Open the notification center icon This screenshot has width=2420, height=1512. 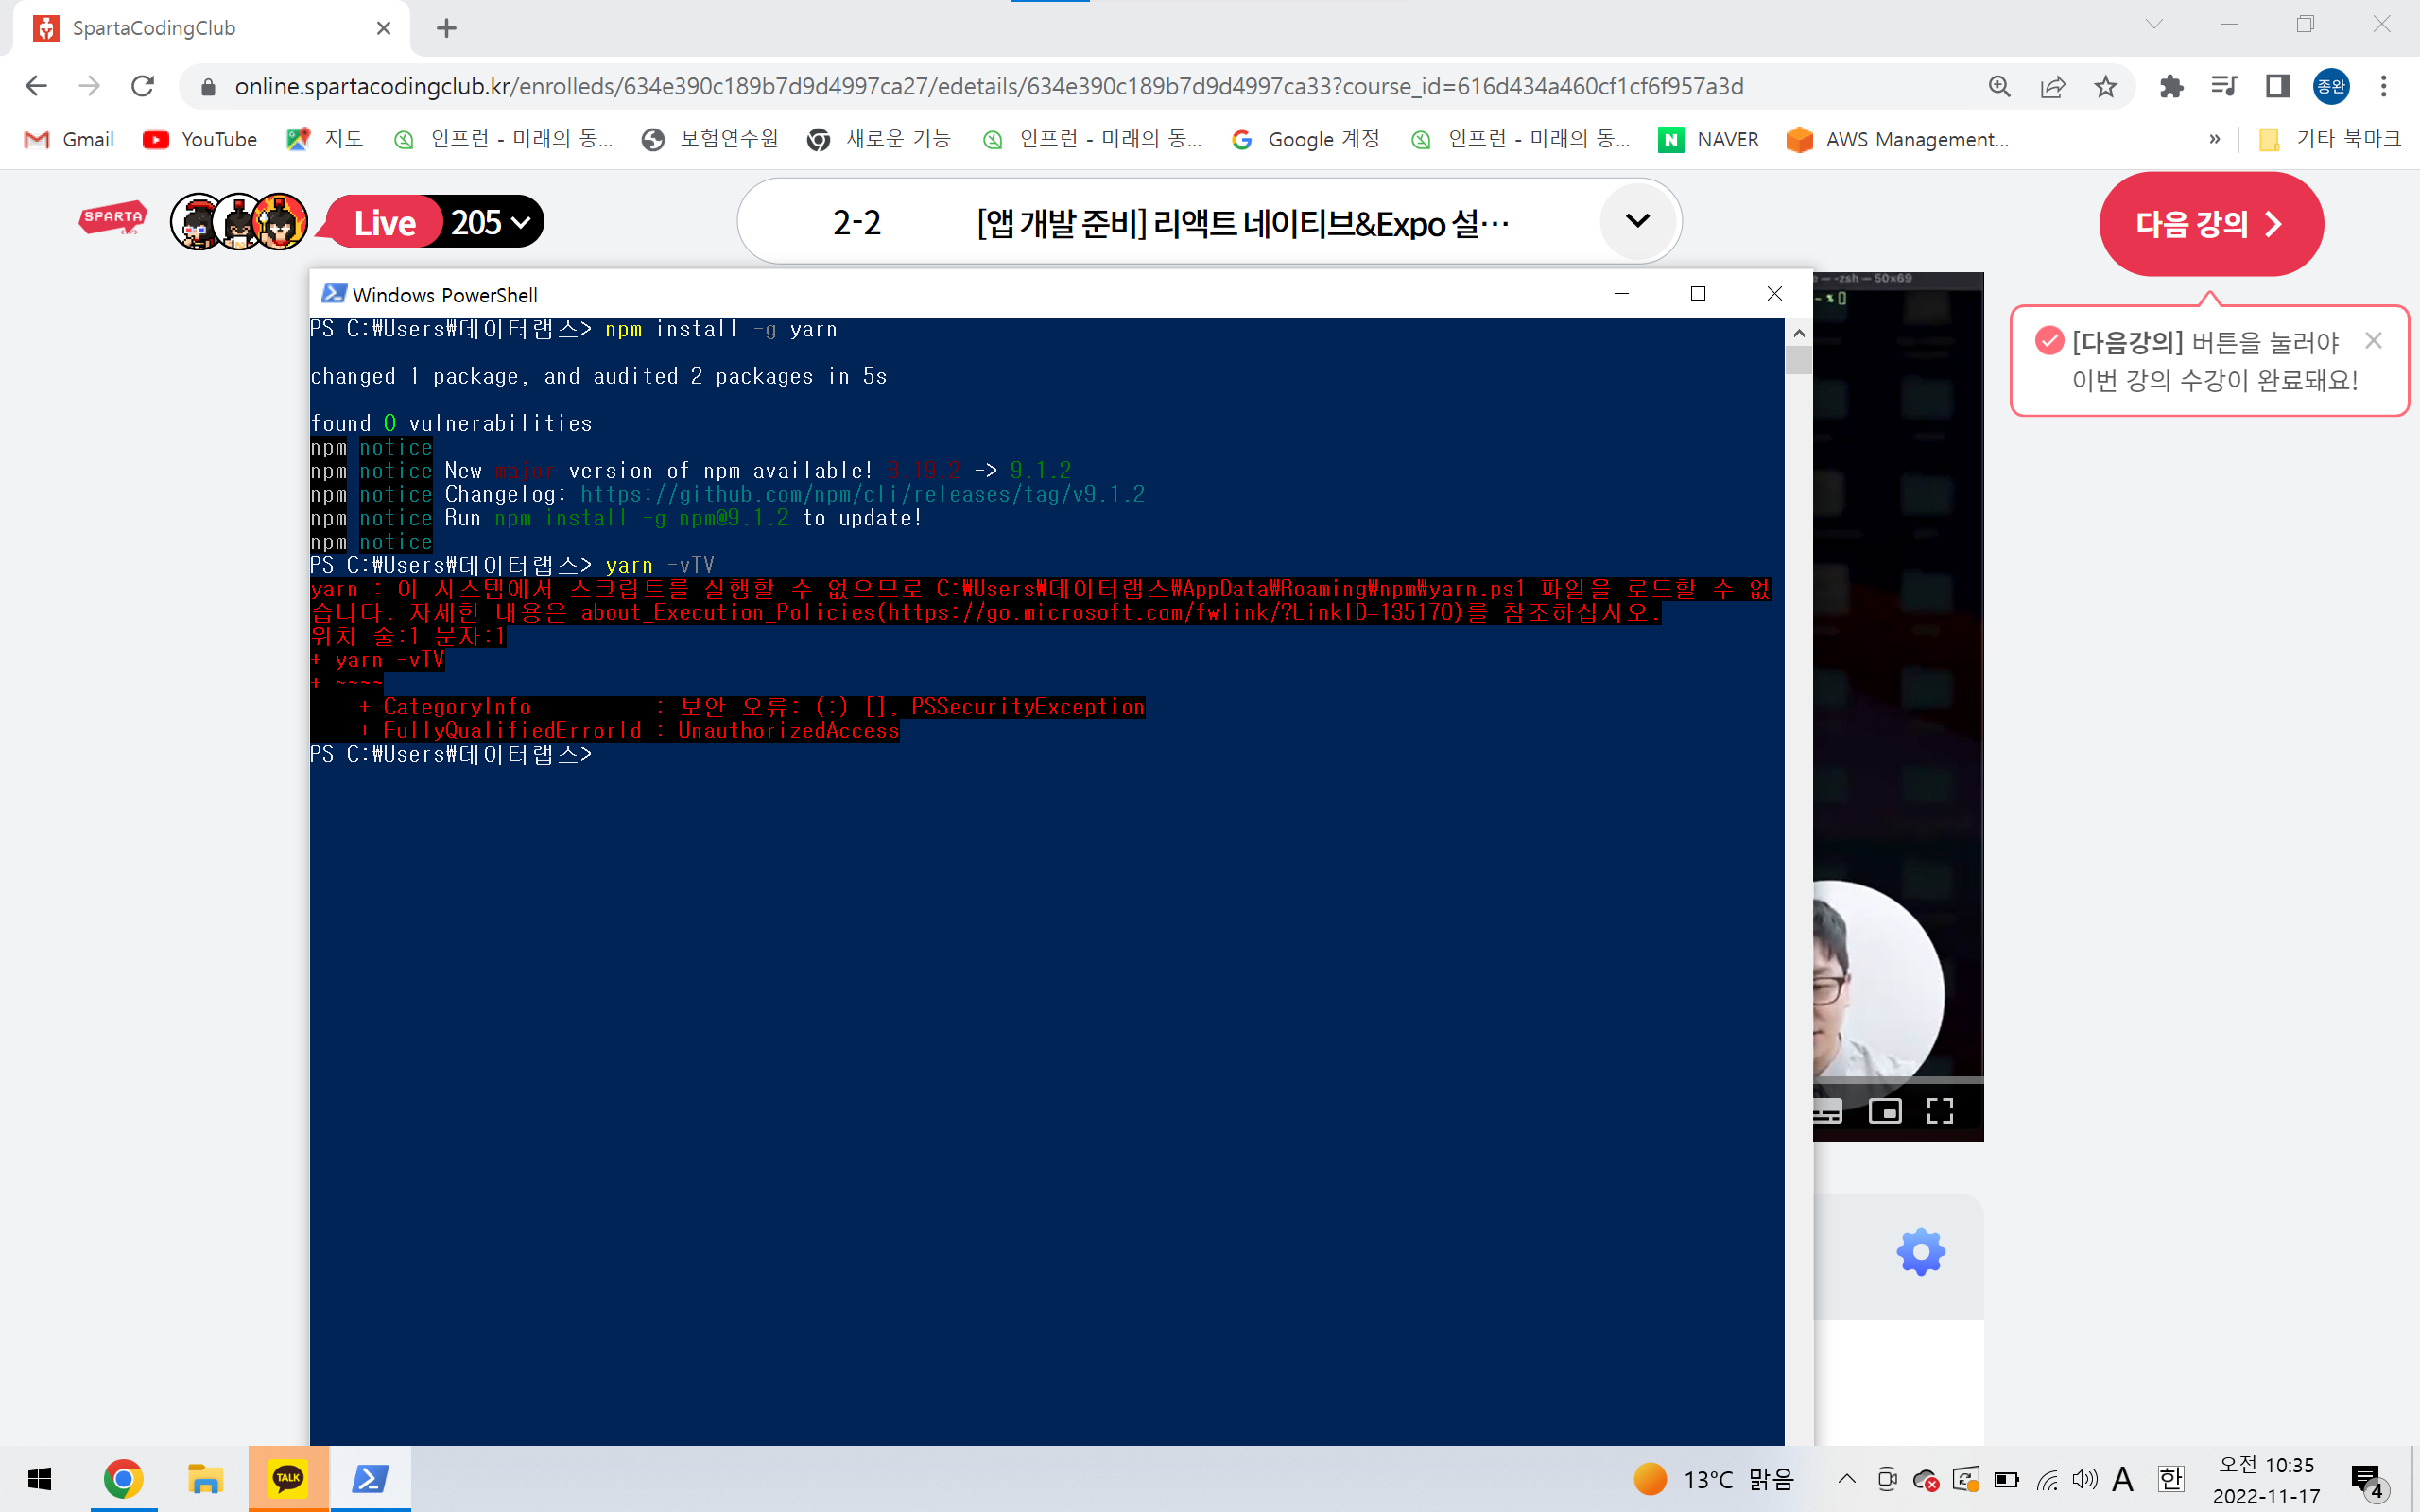[x=2370, y=1481]
